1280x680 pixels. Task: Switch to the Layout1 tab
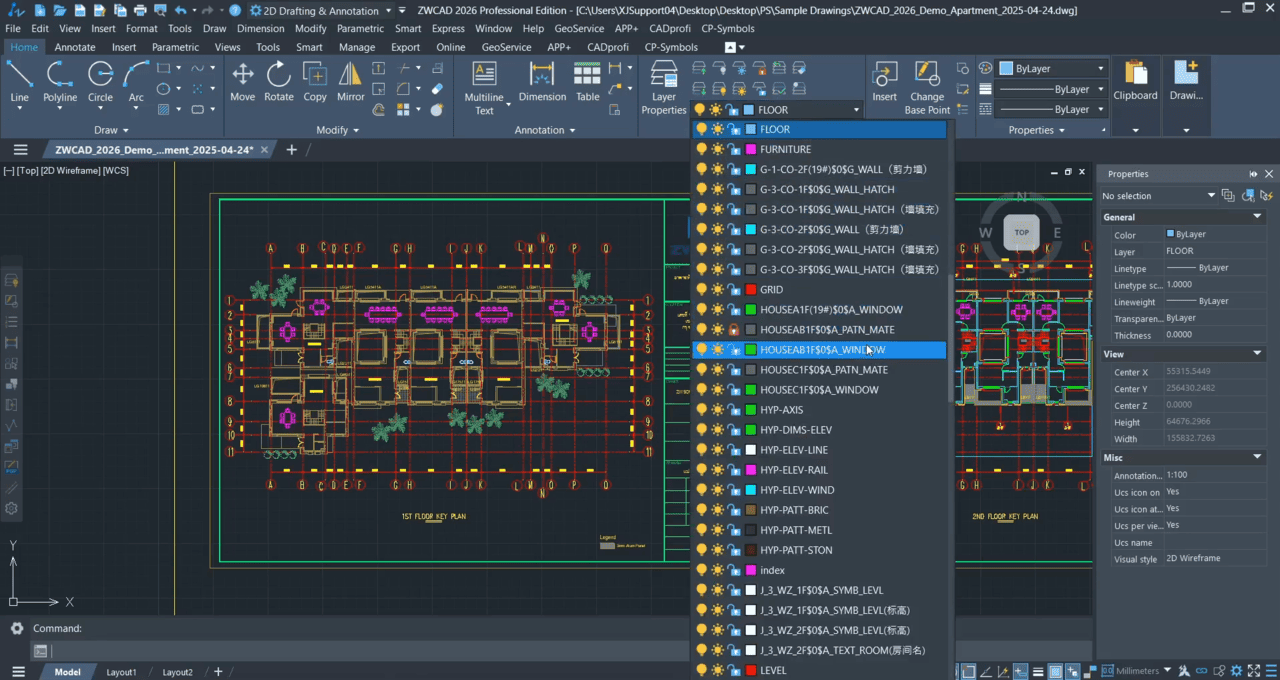[x=121, y=672]
